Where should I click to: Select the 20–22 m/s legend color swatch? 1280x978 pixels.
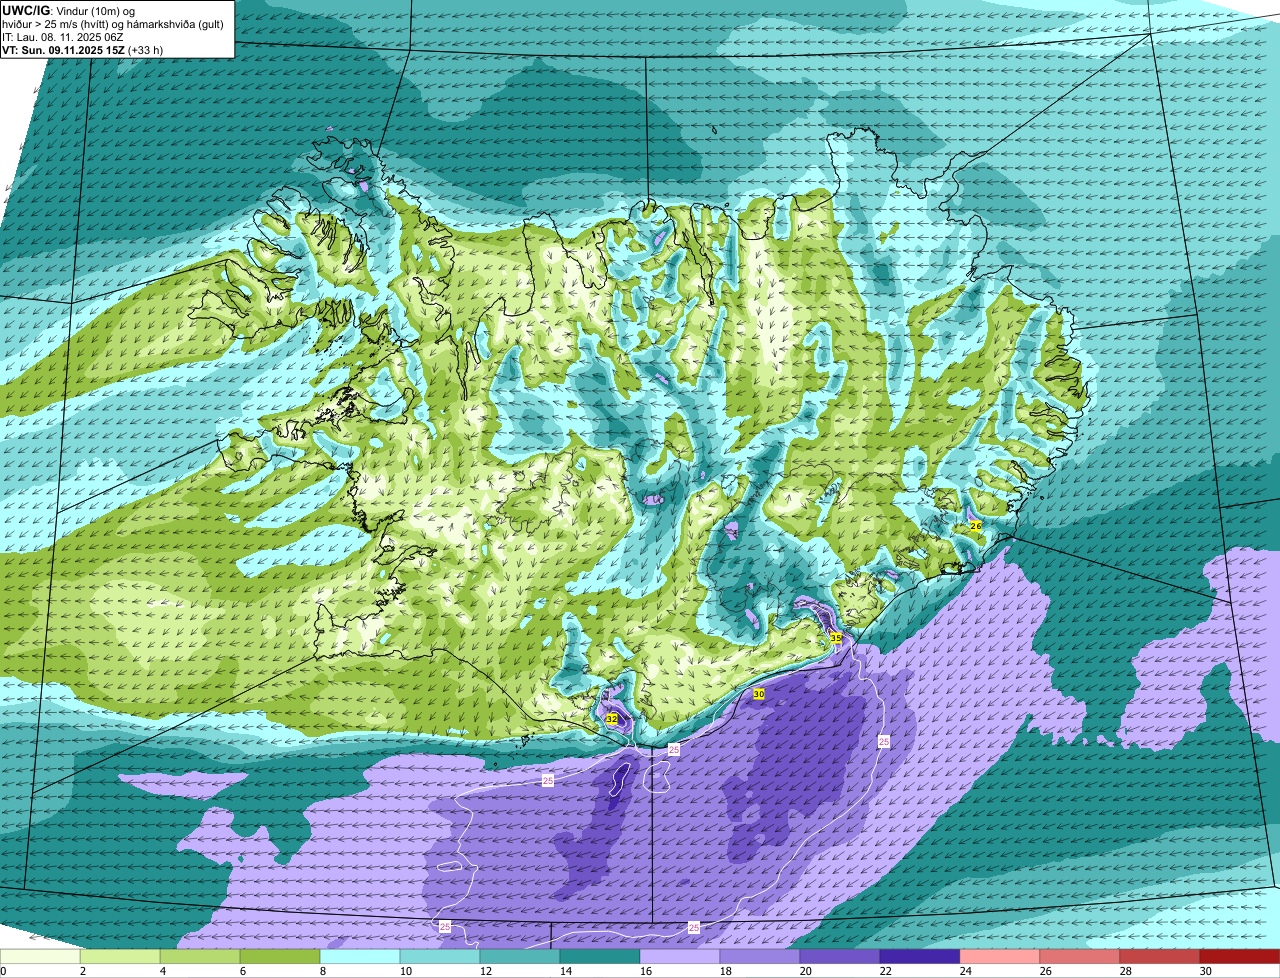pos(840,957)
